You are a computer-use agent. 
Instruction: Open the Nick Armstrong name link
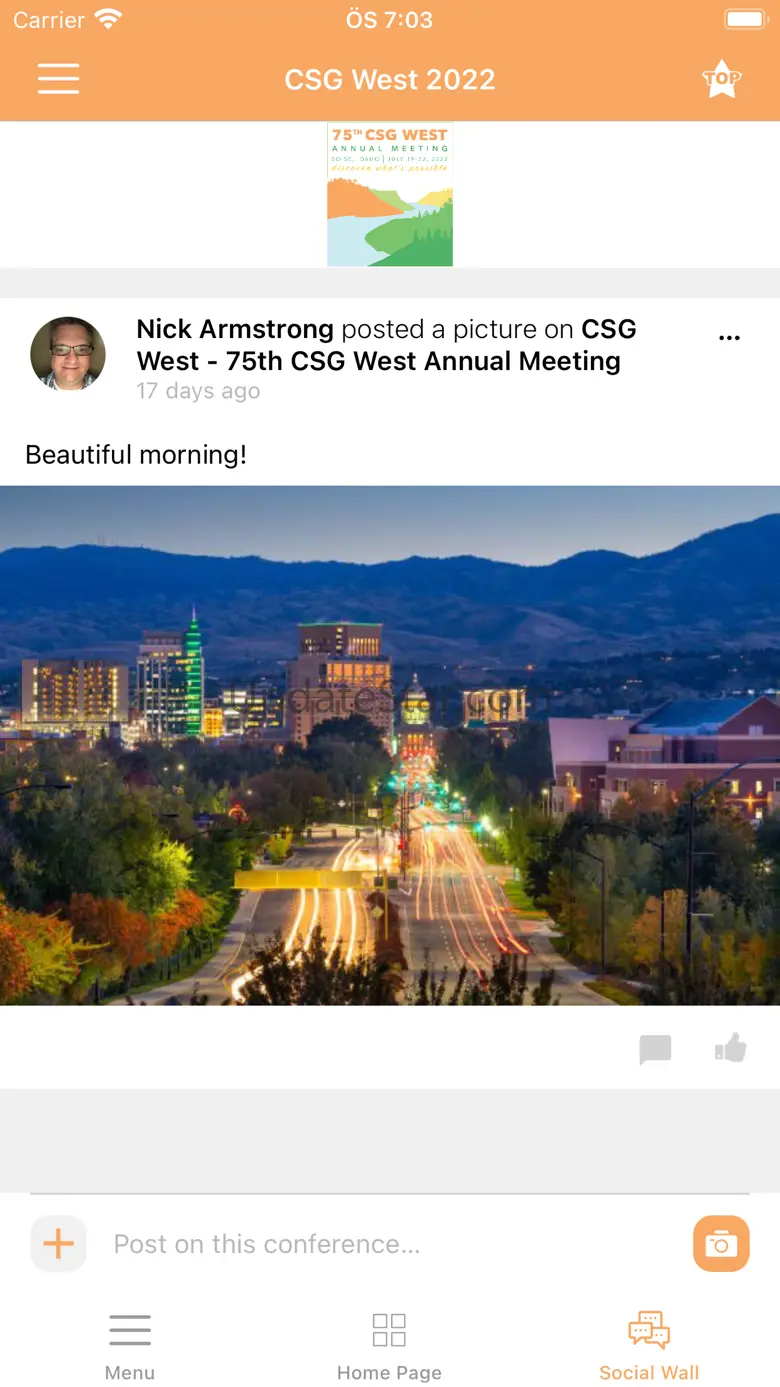pyautogui.click(x=235, y=329)
